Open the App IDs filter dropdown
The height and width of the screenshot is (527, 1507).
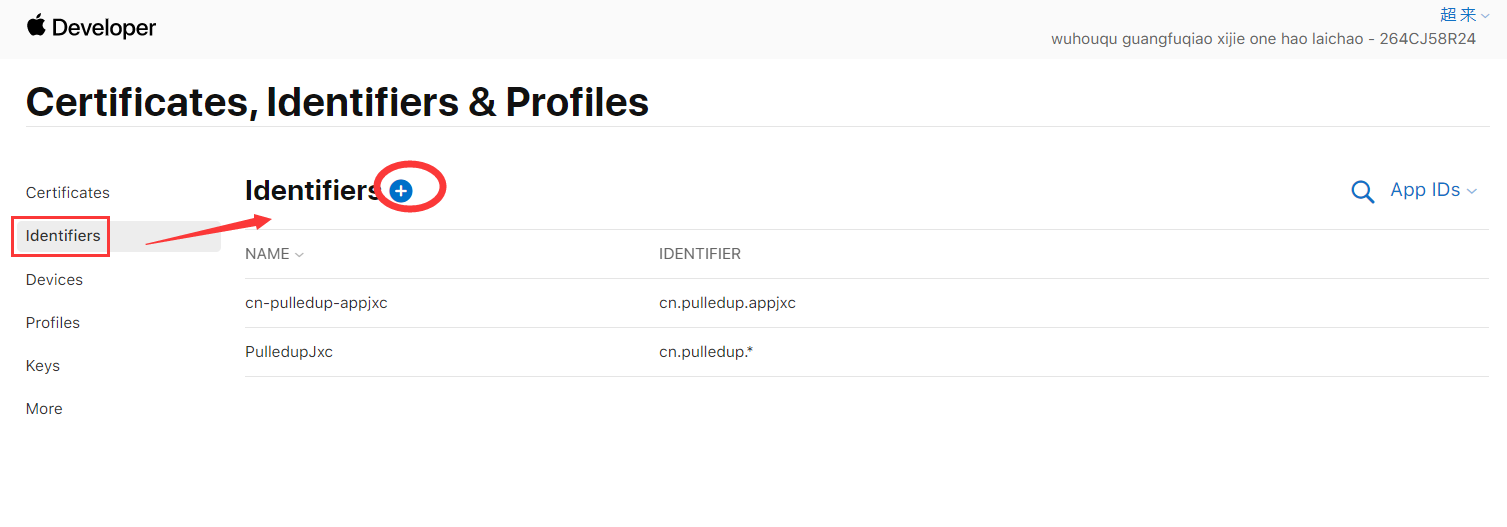(1433, 190)
